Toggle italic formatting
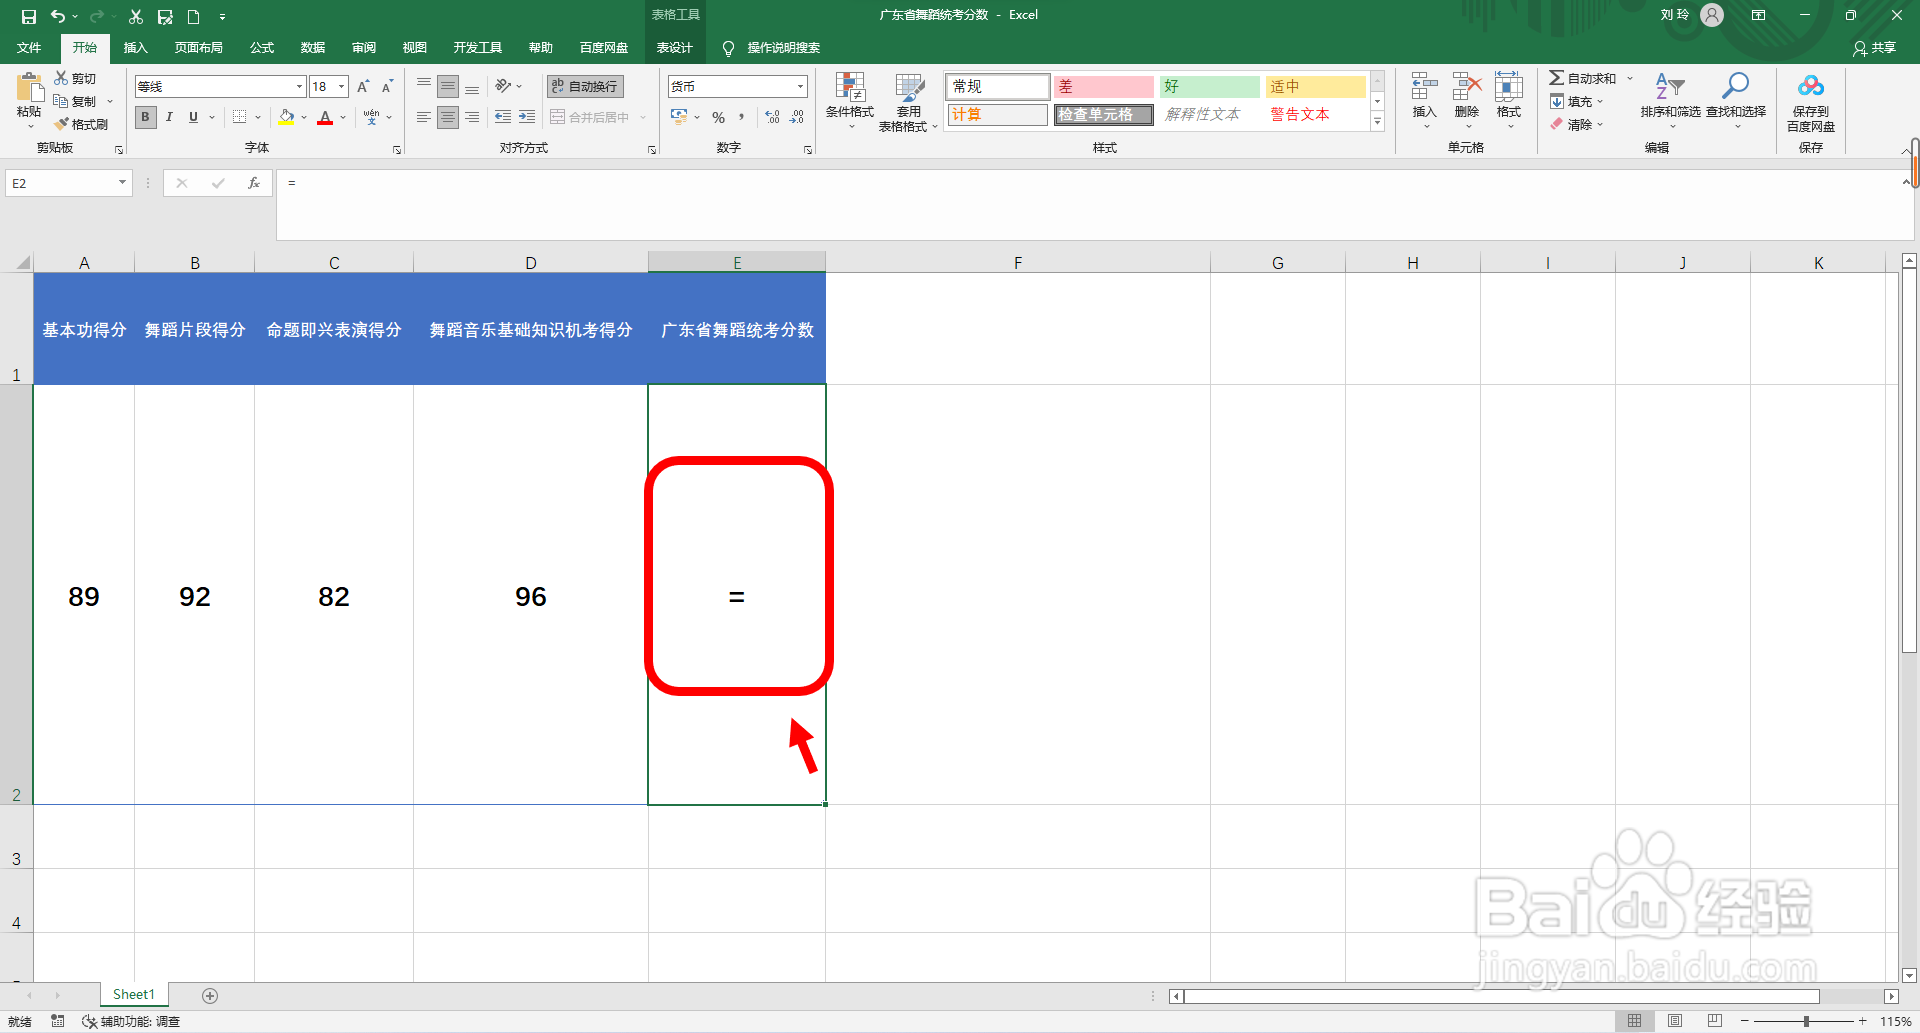This screenshot has width=1920, height=1033. (169, 117)
